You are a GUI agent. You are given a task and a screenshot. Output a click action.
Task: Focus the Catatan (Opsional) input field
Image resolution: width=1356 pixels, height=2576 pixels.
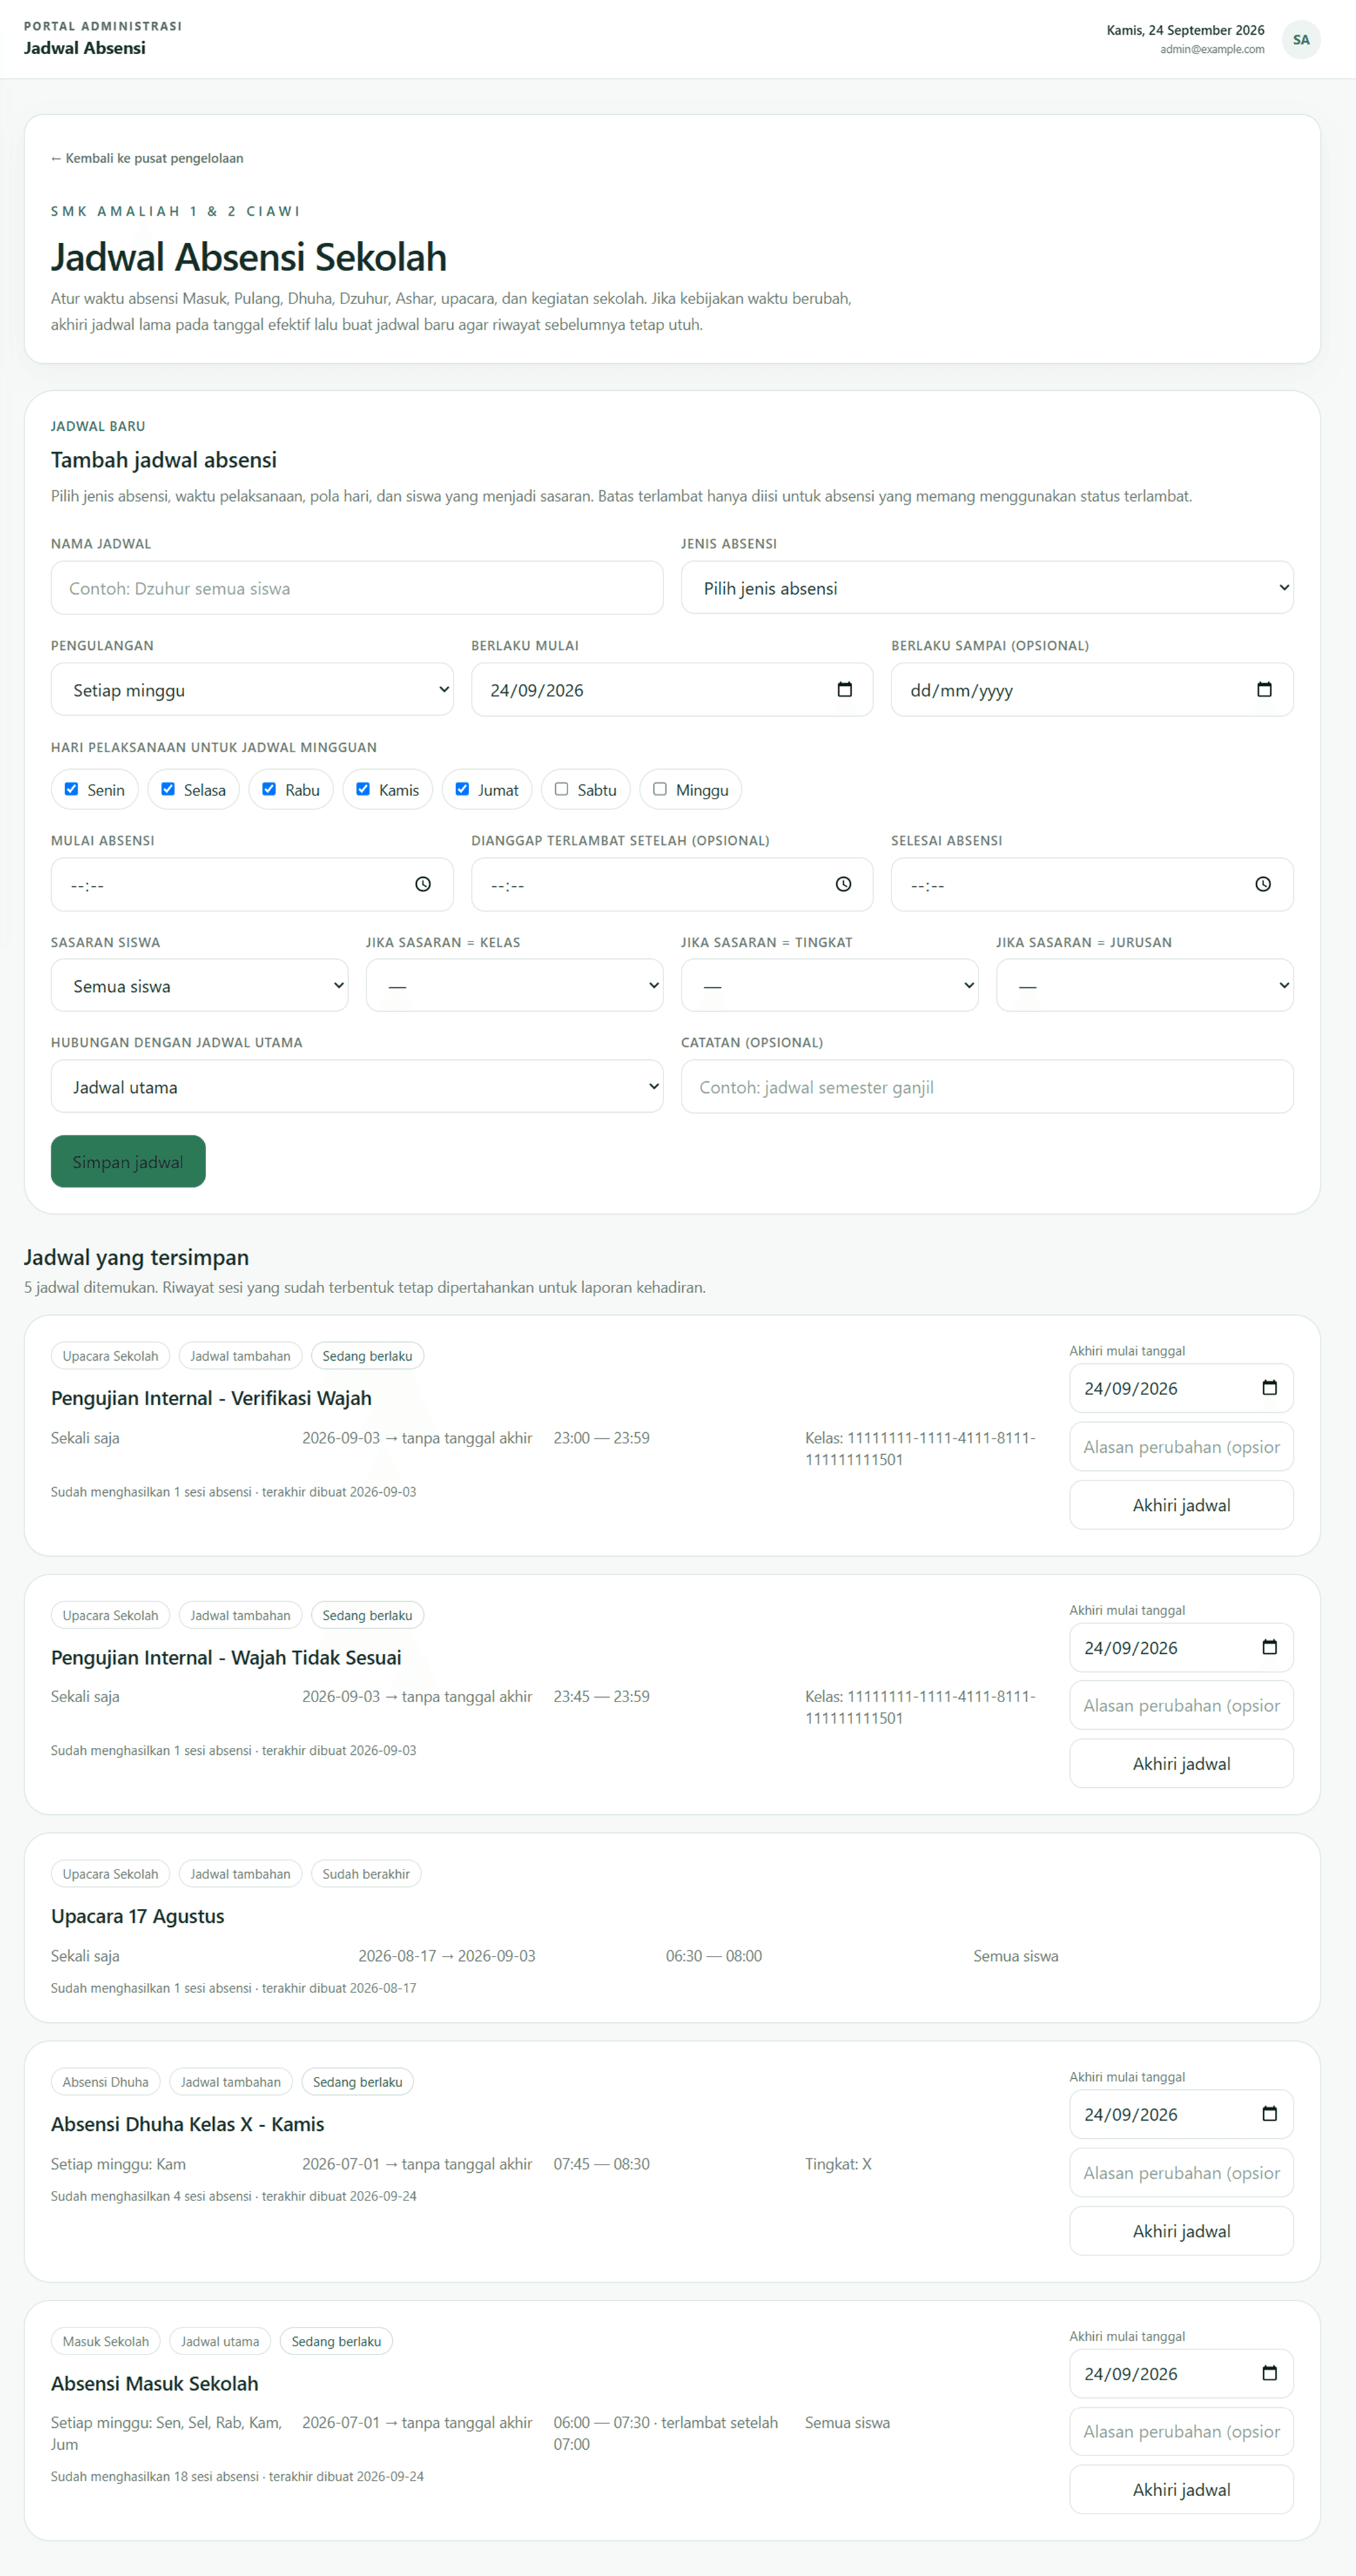(x=987, y=1087)
